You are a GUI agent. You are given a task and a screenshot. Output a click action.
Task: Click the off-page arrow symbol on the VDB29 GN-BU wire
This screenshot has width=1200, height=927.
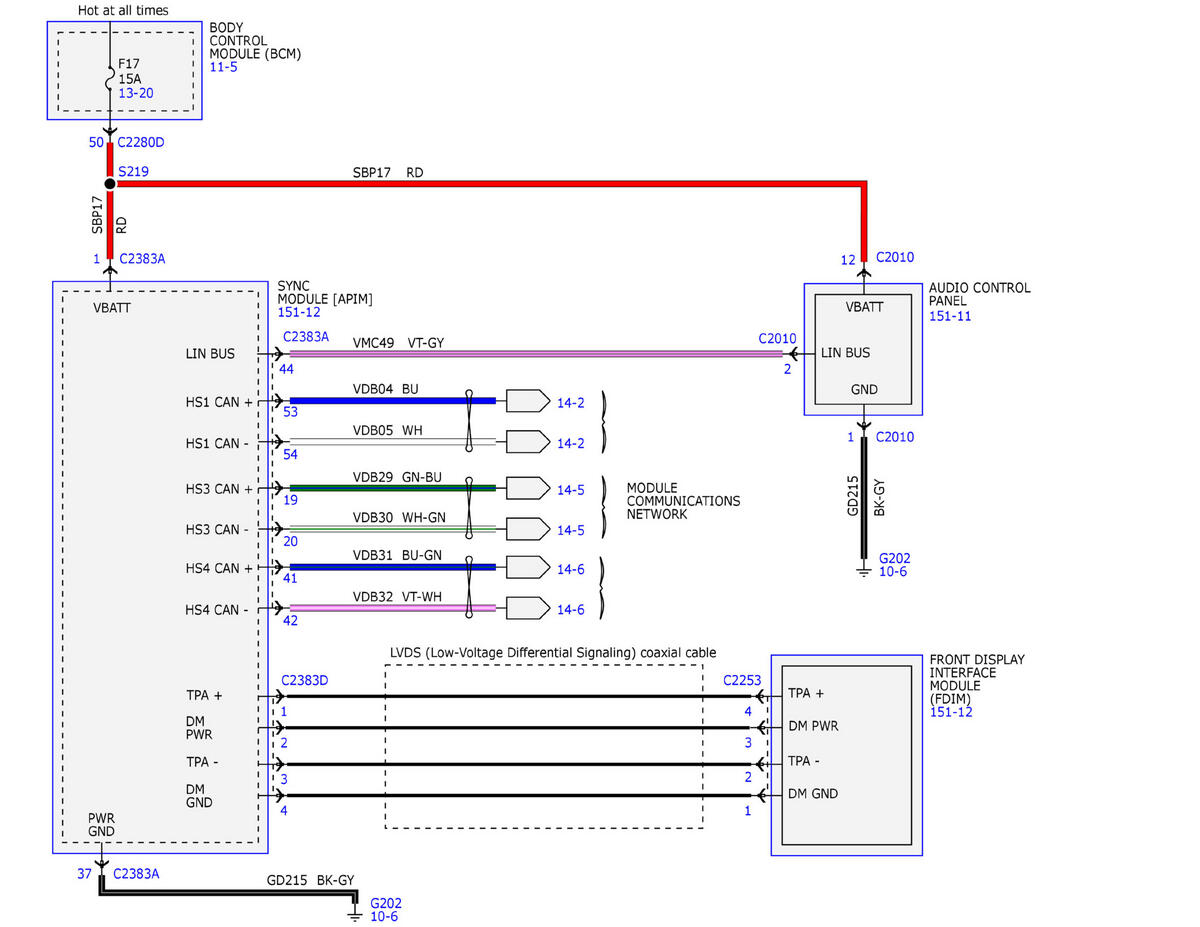point(528,489)
